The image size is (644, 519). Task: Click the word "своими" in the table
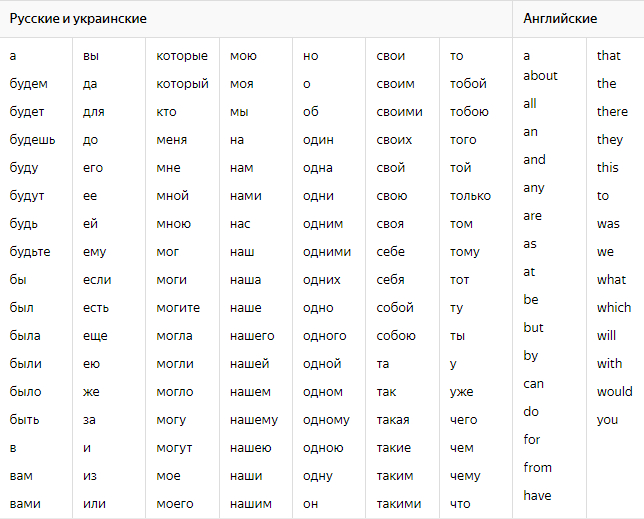pyautogui.click(x=399, y=112)
